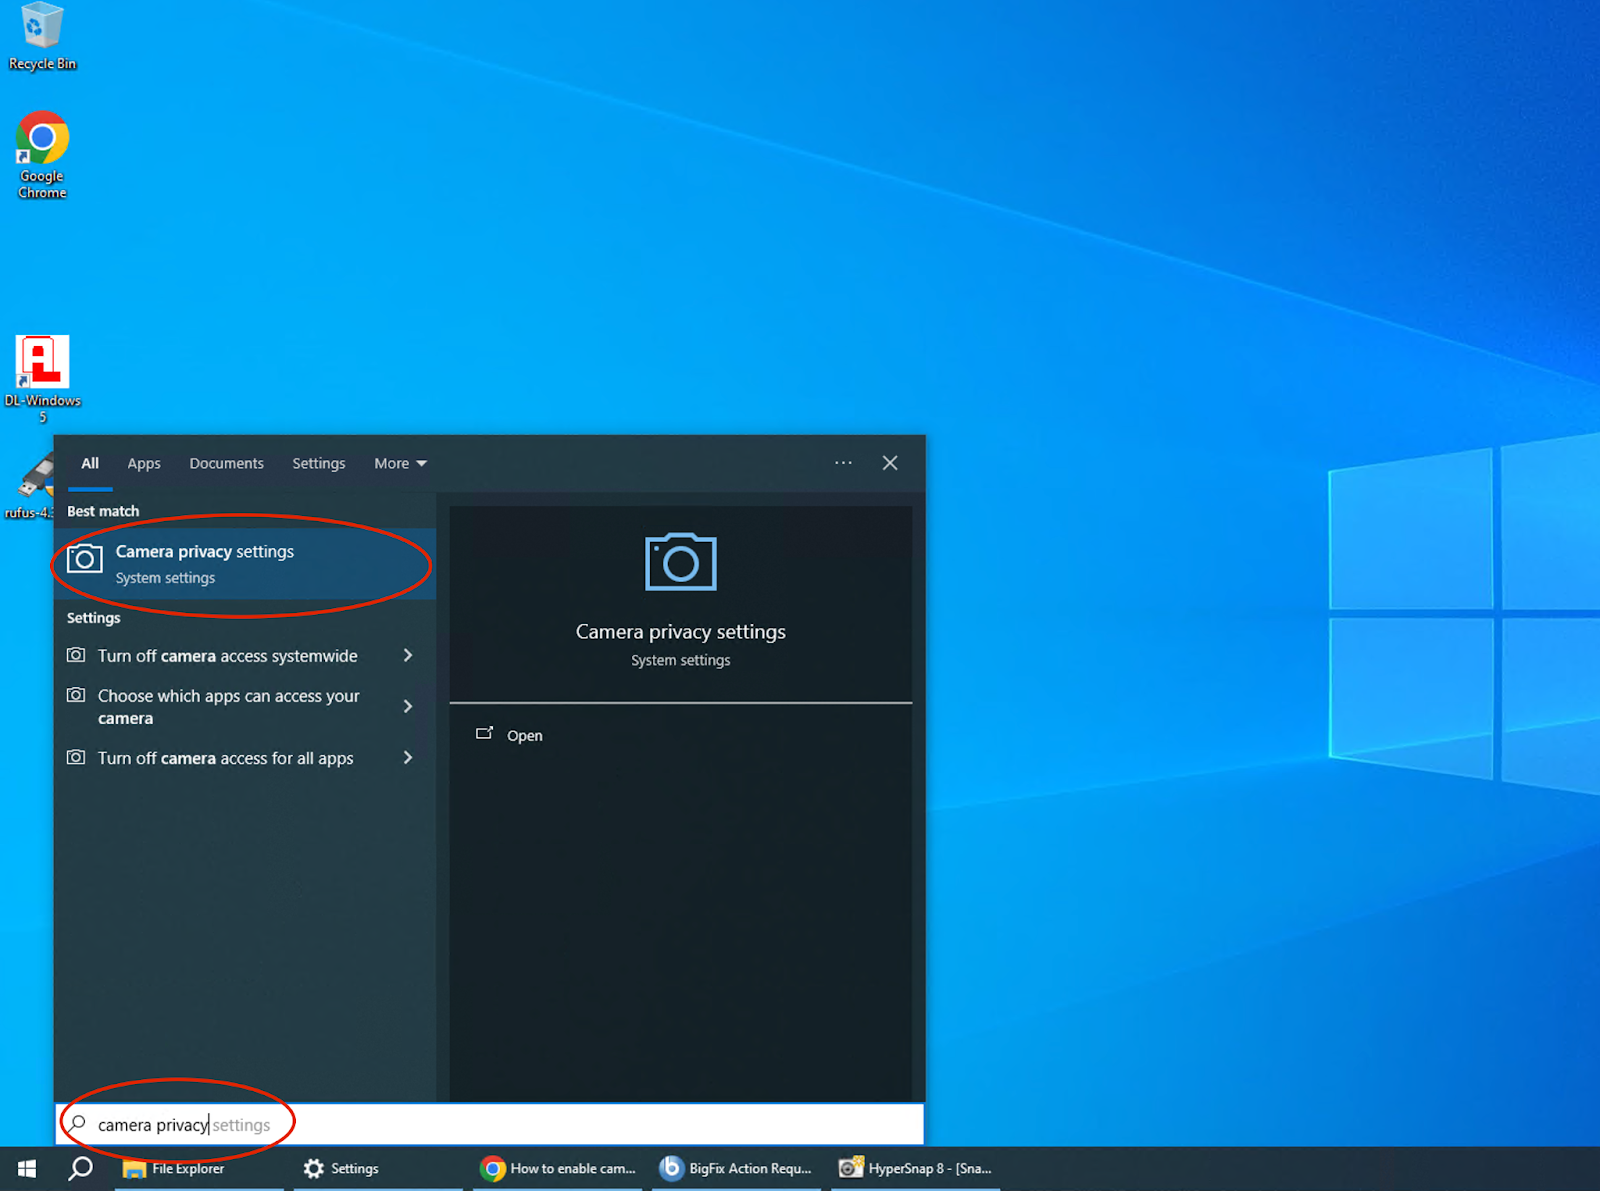Open Turn off camera access systemwide result
This screenshot has width=1600, height=1191.
227,656
